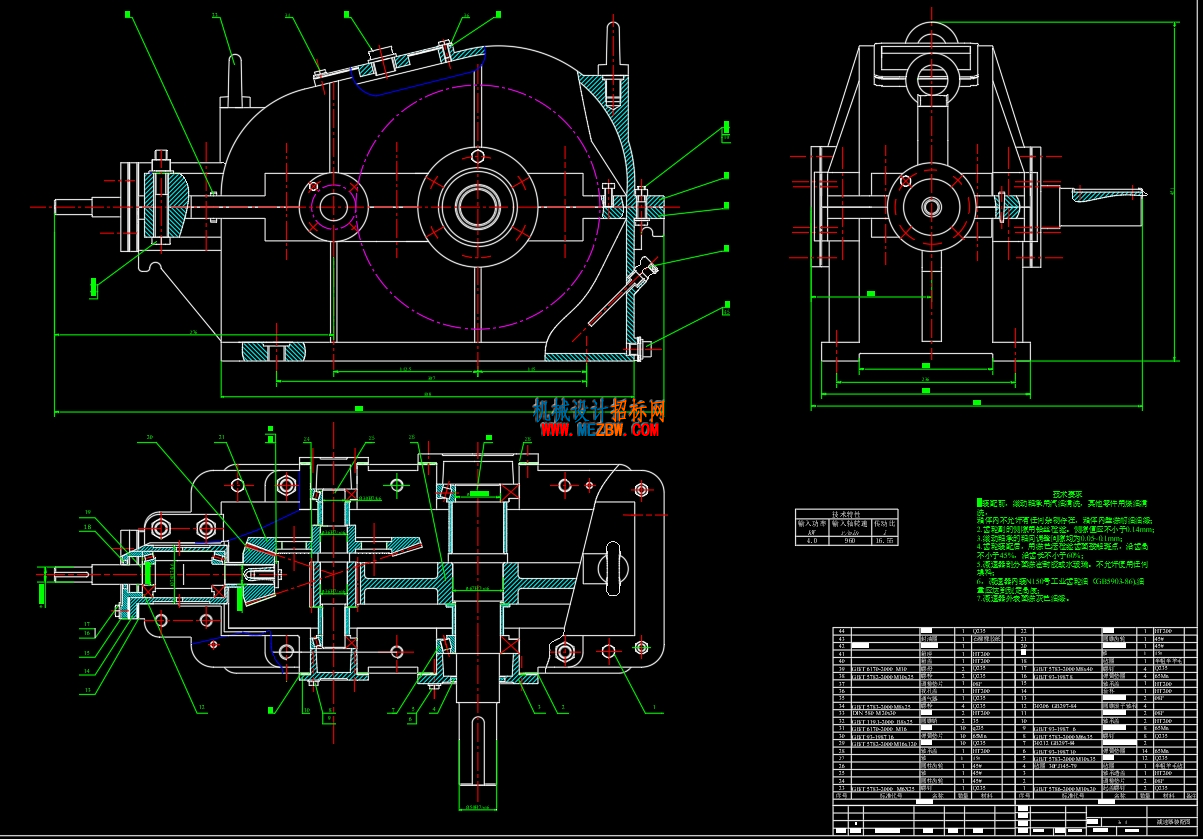Click the 16.55 transmission ratio cell

click(x=885, y=540)
